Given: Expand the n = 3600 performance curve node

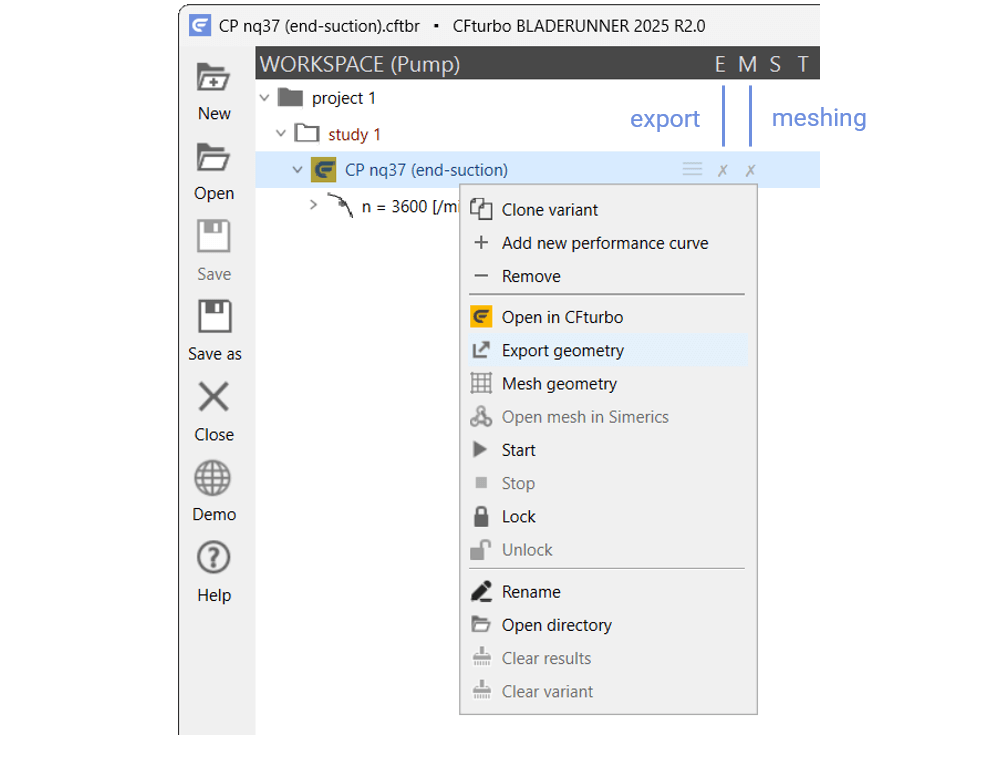Looking at the screenshot, I should (x=314, y=205).
